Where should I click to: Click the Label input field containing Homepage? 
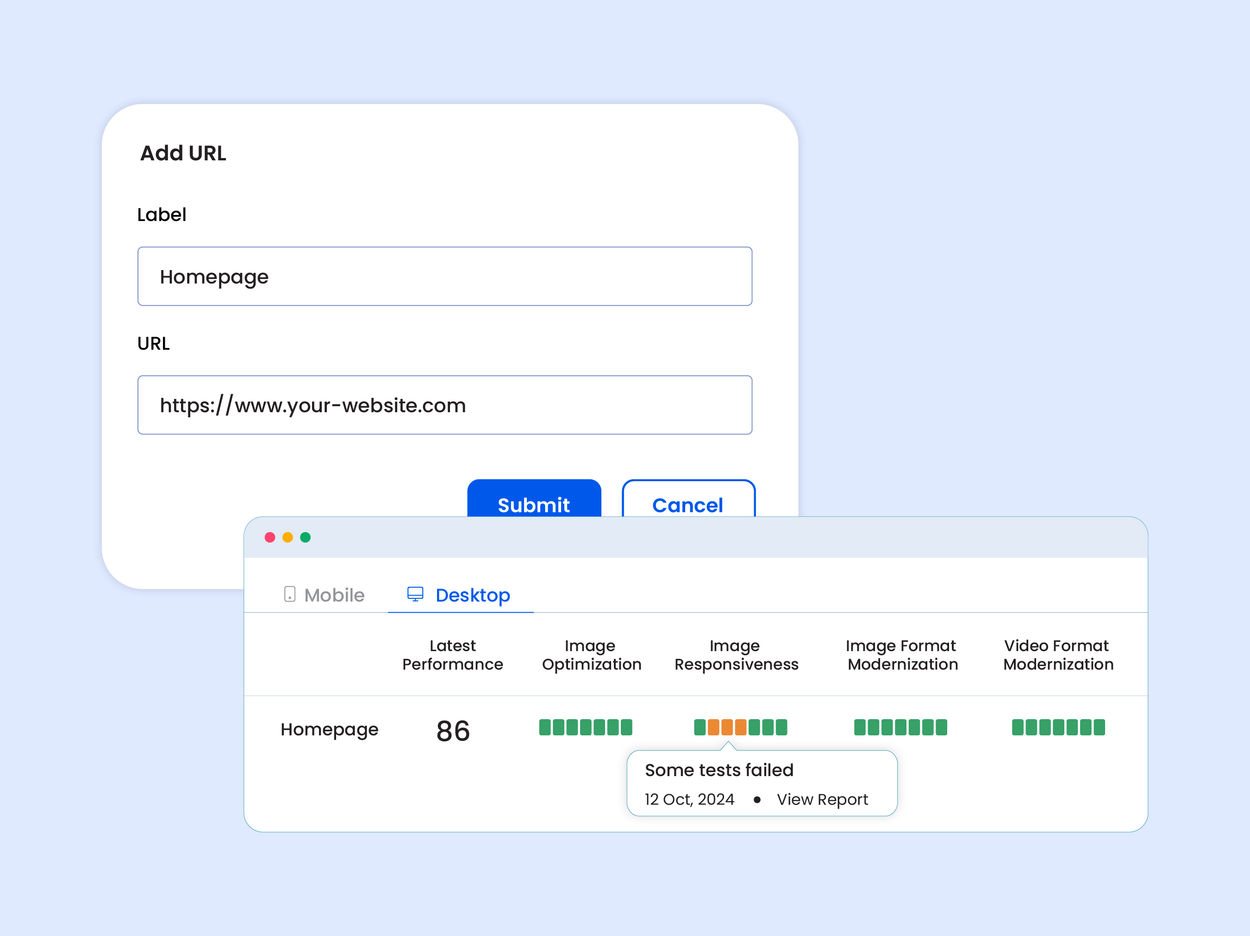444,276
